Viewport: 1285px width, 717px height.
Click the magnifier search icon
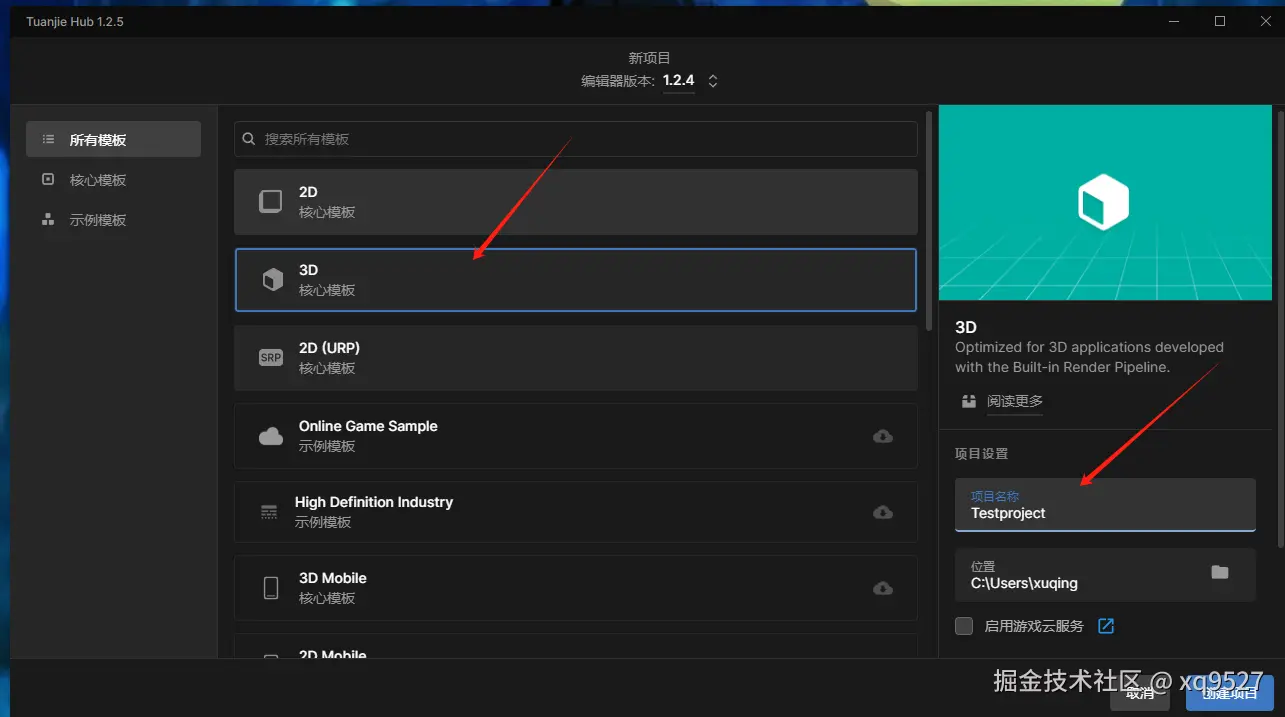pos(250,139)
